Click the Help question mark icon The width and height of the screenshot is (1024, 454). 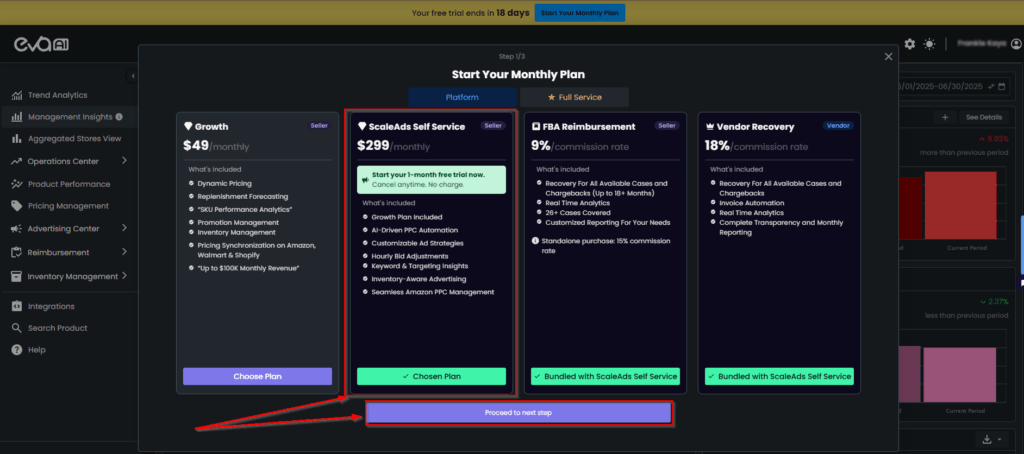pos(17,350)
